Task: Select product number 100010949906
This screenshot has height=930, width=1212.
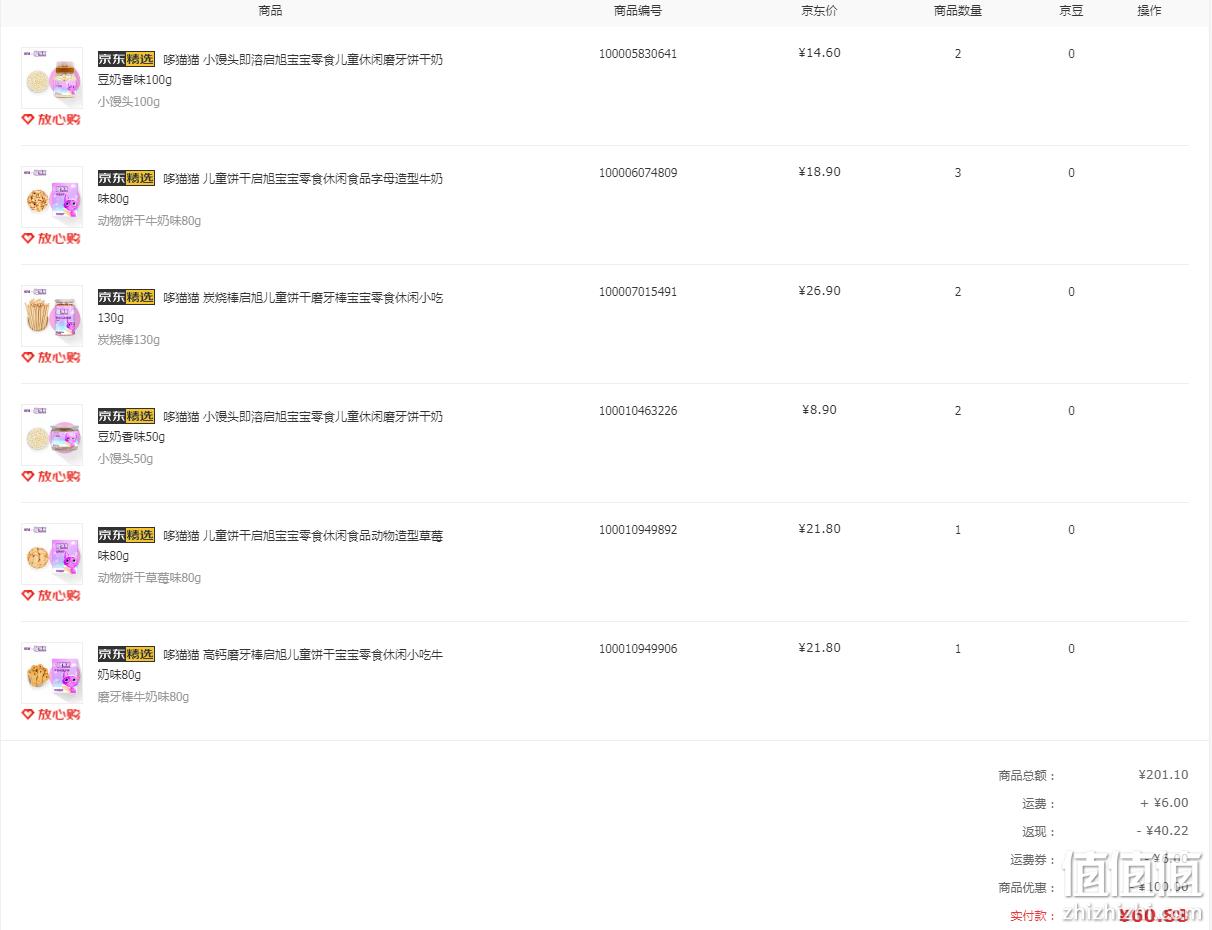Action: pyautogui.click(x=638, y=649)
